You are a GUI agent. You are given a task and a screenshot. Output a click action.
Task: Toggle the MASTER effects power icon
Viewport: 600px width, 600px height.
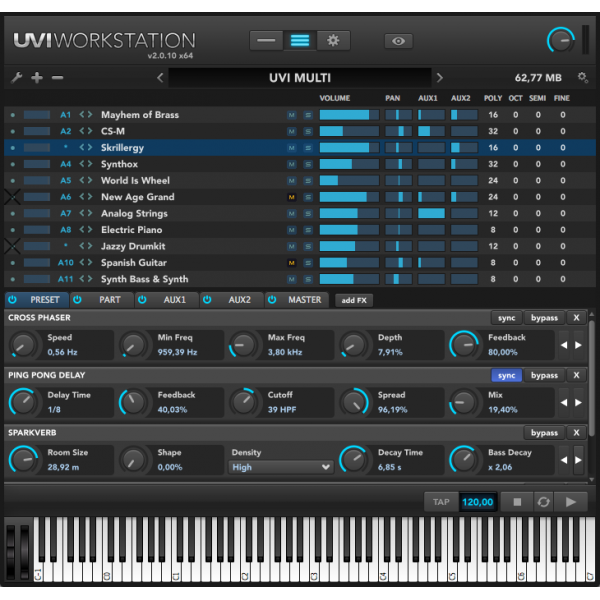(272, 300)
